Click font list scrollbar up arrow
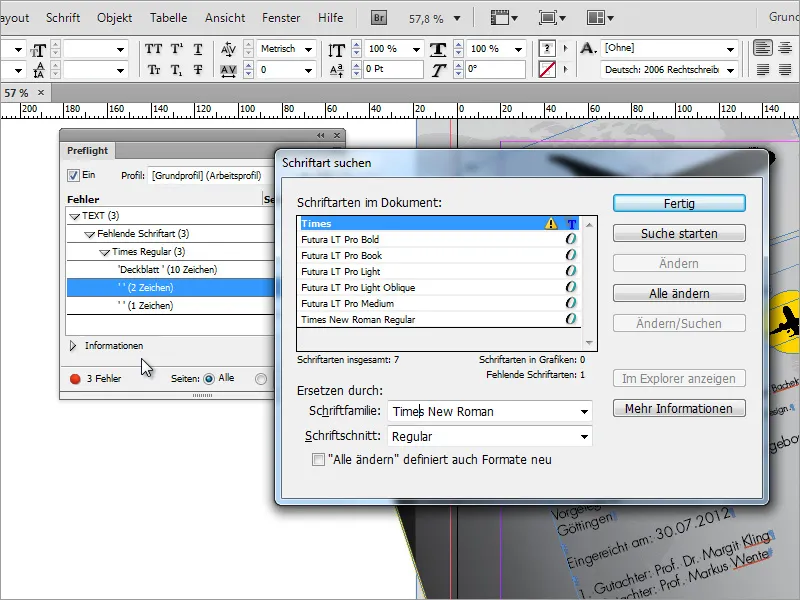 point(589,224)
